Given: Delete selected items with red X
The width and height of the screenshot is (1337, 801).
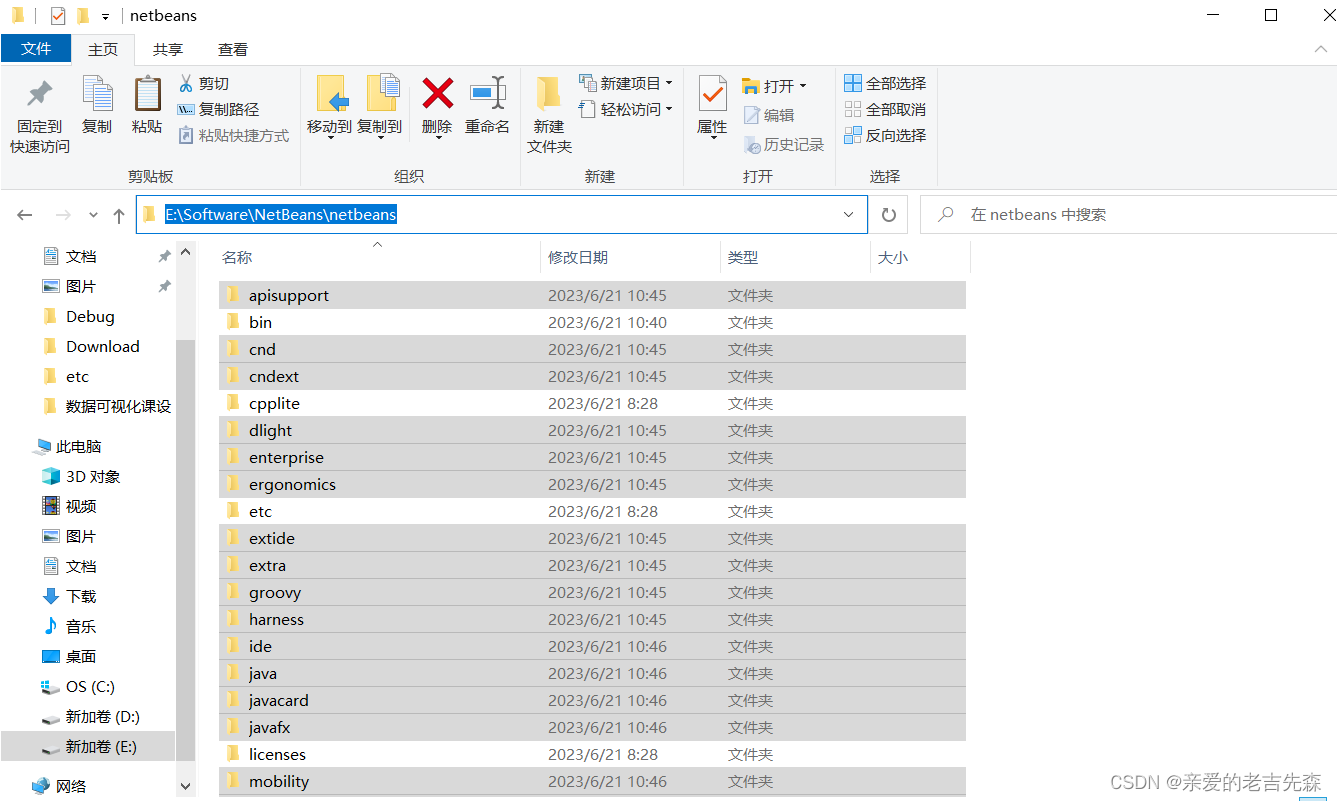Looking at the screenshot, I should (x=437, y=105).
